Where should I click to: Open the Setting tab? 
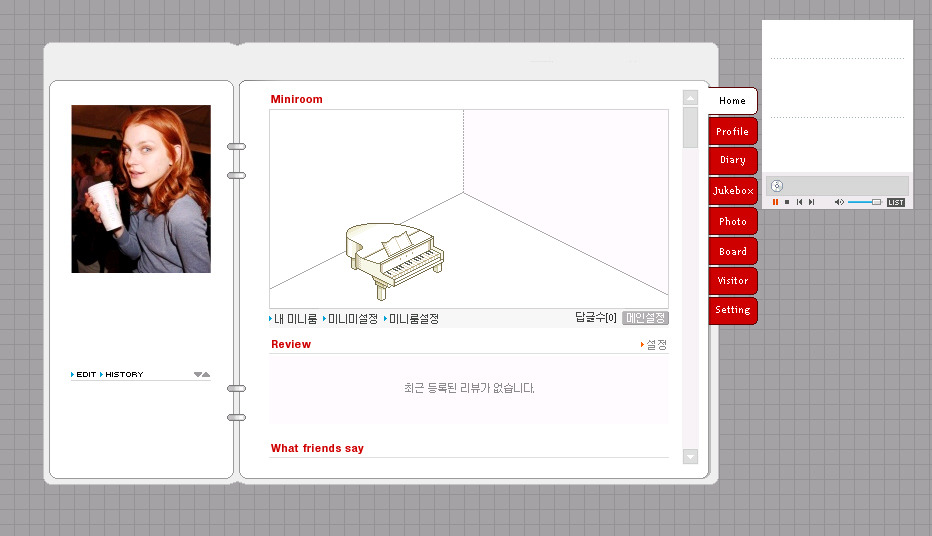(x=732, y=310)
